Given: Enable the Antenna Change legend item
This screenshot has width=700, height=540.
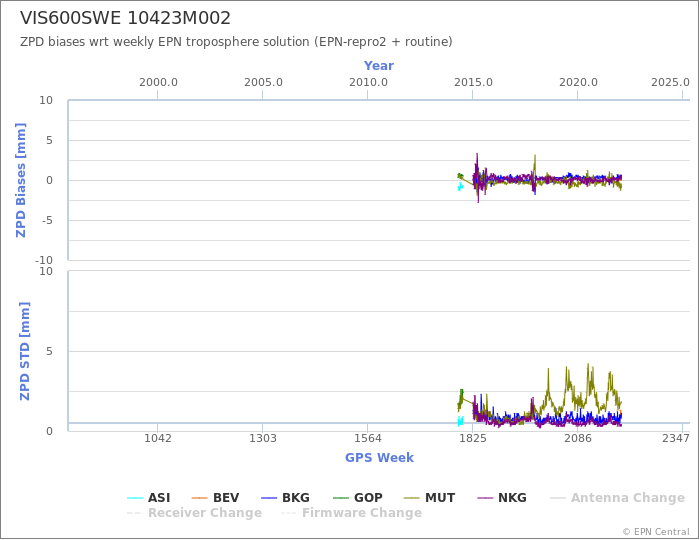Looking at the screenshot, I should 617,498.
